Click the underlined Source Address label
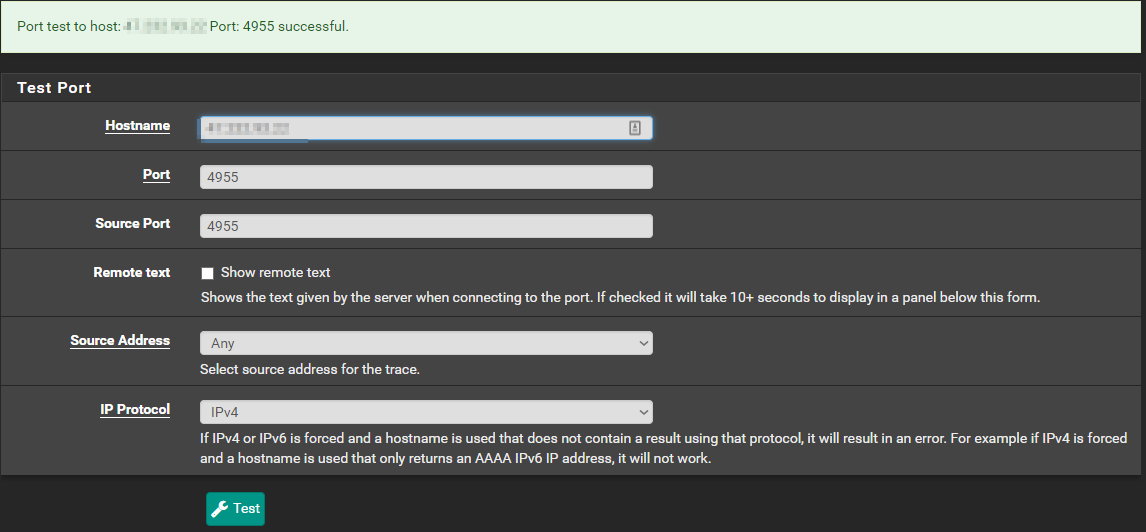This screenshot has width=1146, height=532. tap(120, 340)
